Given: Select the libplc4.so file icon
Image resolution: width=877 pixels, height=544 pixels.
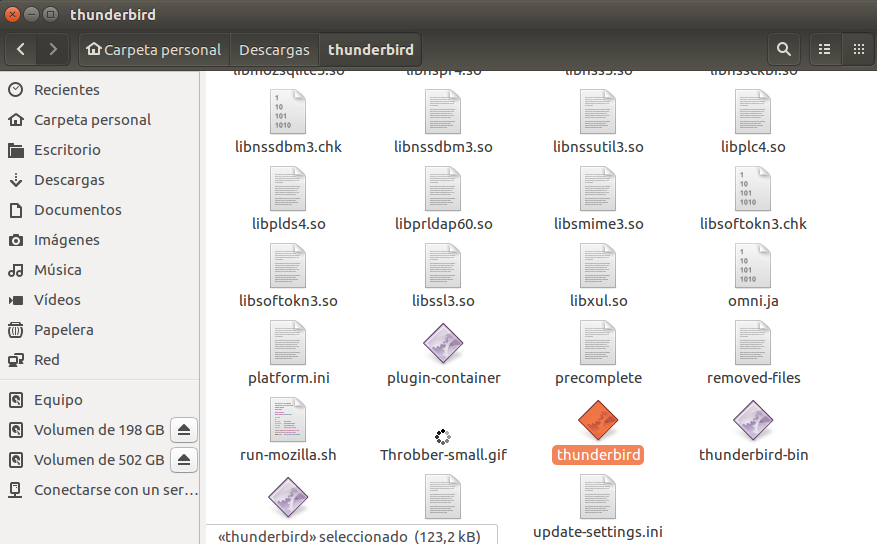Looking at the screenshot, I should pyautogui.click(x=753, y=112).
